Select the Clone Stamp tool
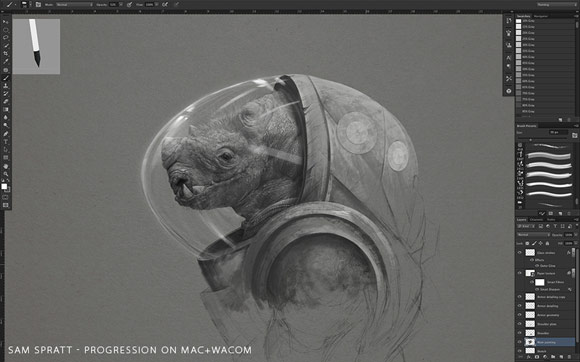This screenshot has height=362, width=580. [6, 85]
